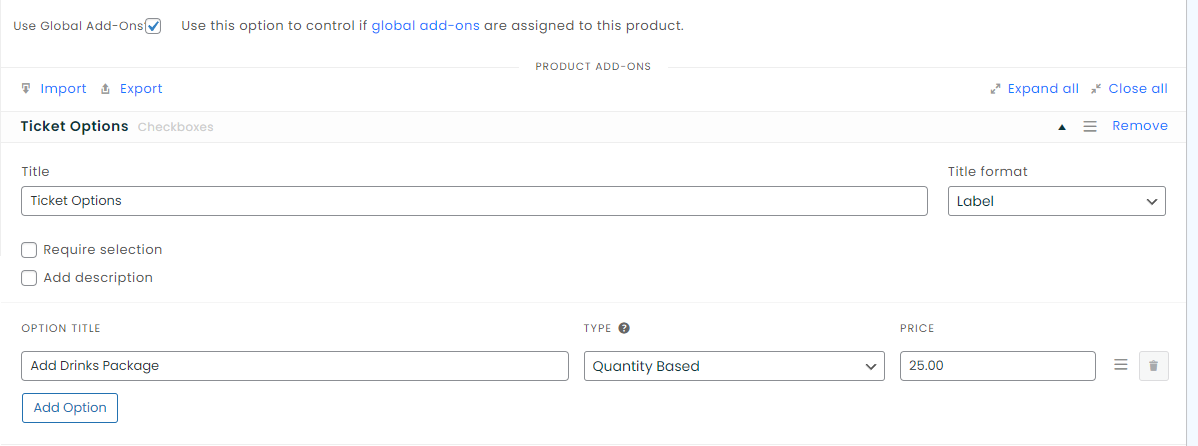Click the Close all arrows icon
Image resolution: width=1198 pixels, height=446 pixels.
[1096, 89]
